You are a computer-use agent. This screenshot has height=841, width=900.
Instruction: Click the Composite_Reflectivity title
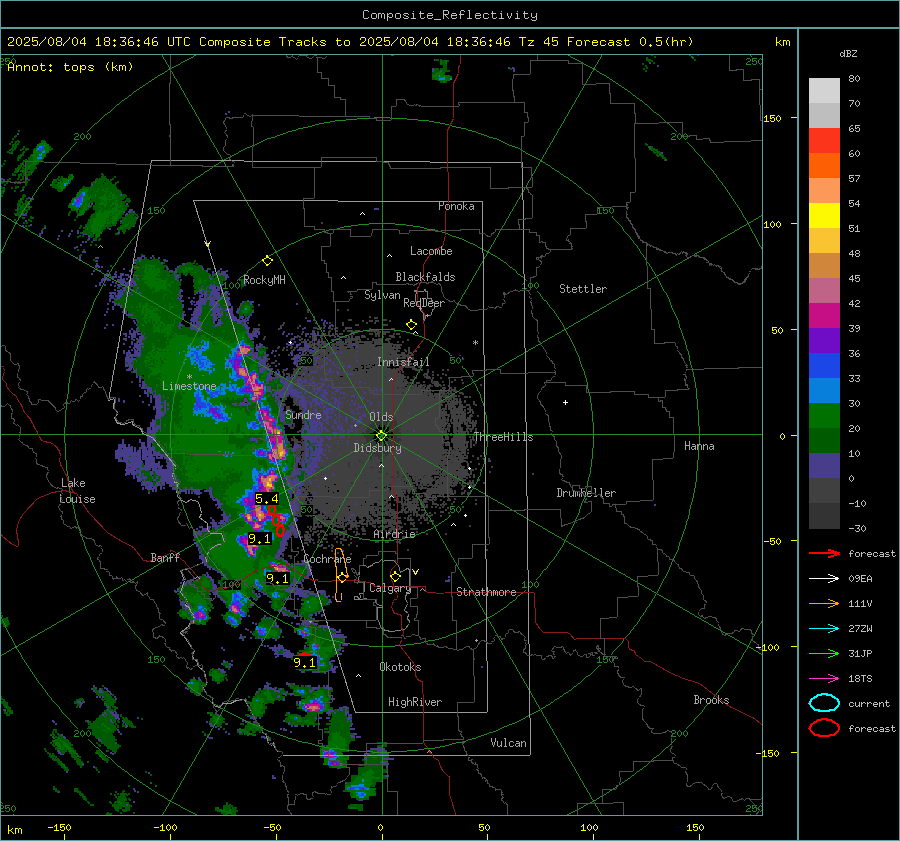pos(449,15)
